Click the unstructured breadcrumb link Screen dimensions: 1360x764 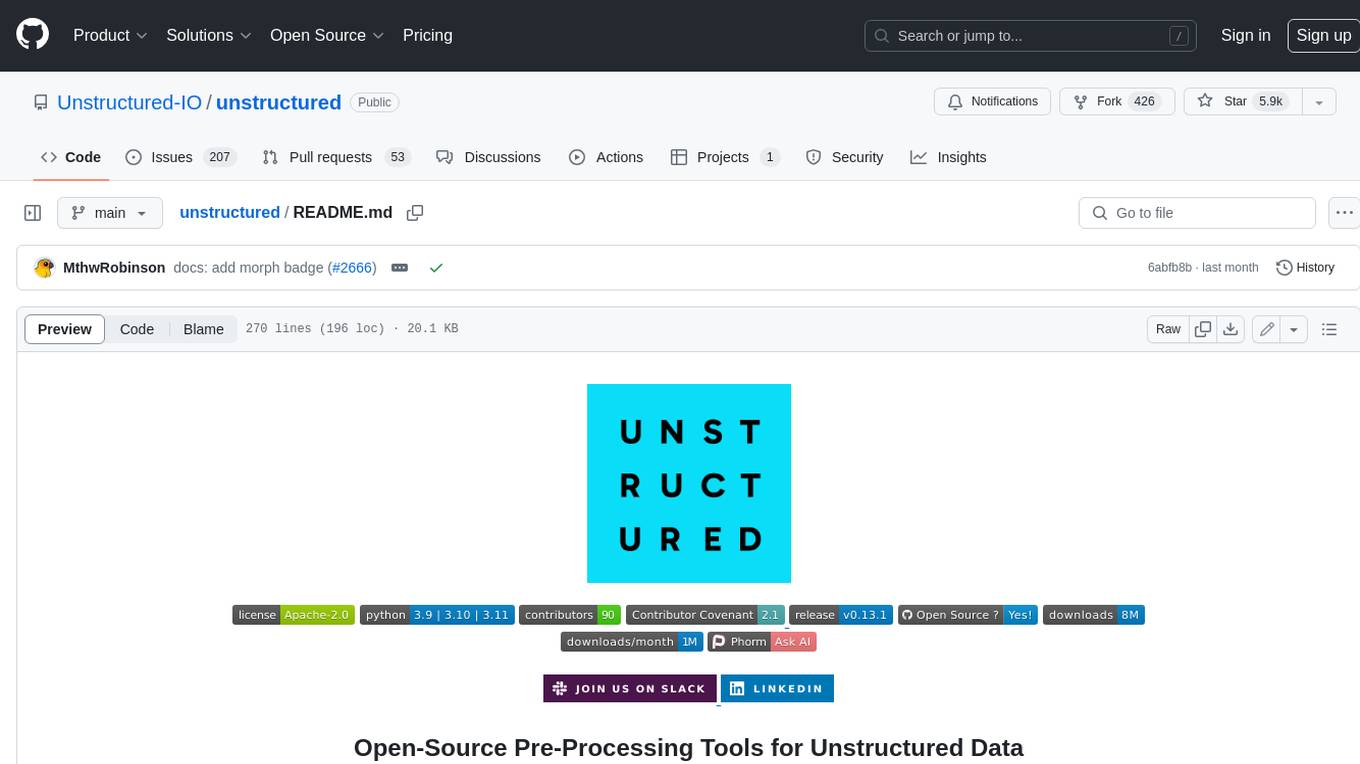coord(229,212)
